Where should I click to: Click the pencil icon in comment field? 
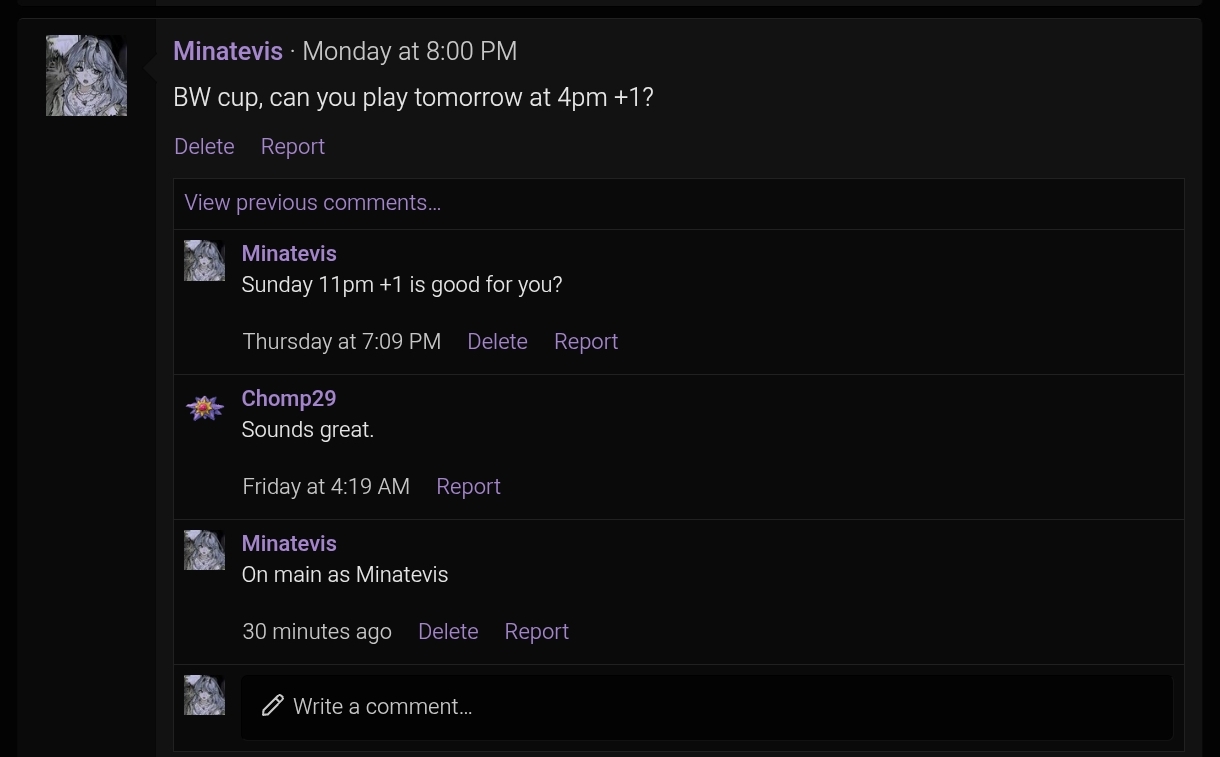273,706
